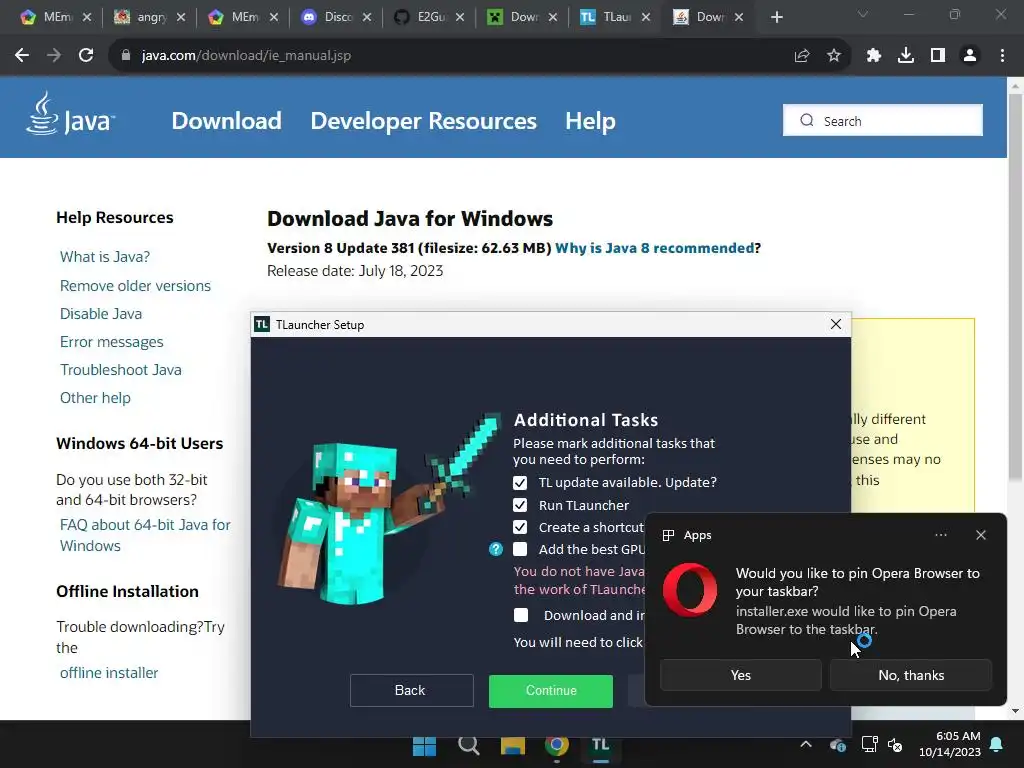Click No, thanks on Opera prompt
Image resolution: width=1024 pixels, height=768 pixels.
(x=911, y=675)
